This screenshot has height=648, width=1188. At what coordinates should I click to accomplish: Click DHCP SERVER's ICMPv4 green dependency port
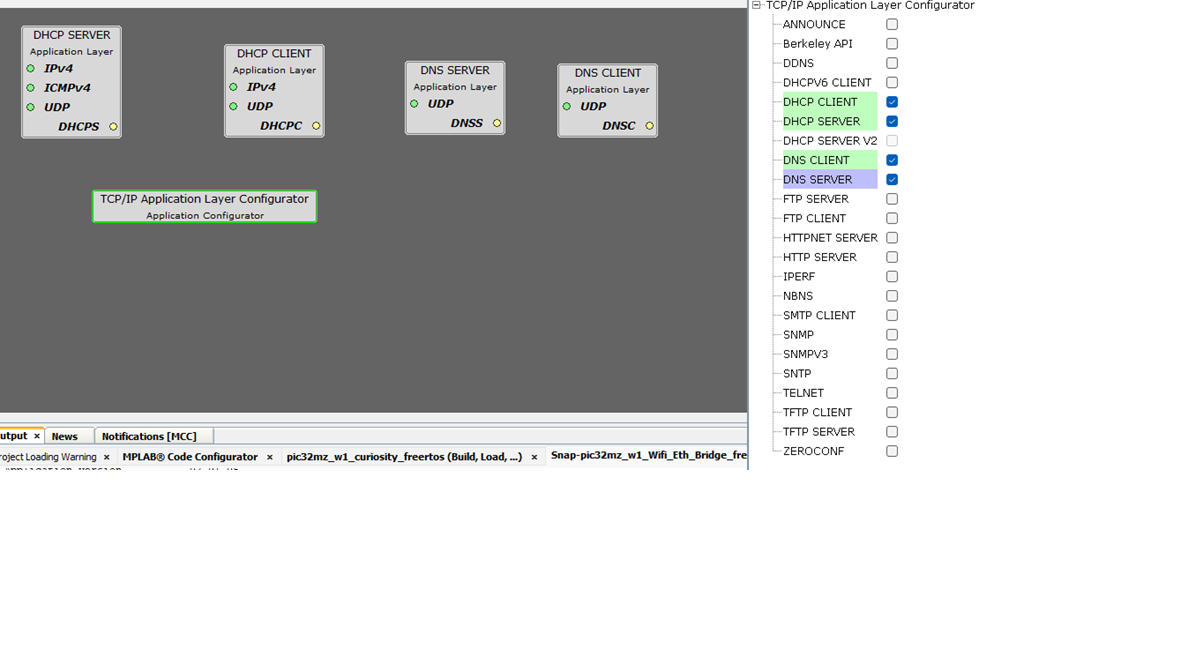pos(30,88)
